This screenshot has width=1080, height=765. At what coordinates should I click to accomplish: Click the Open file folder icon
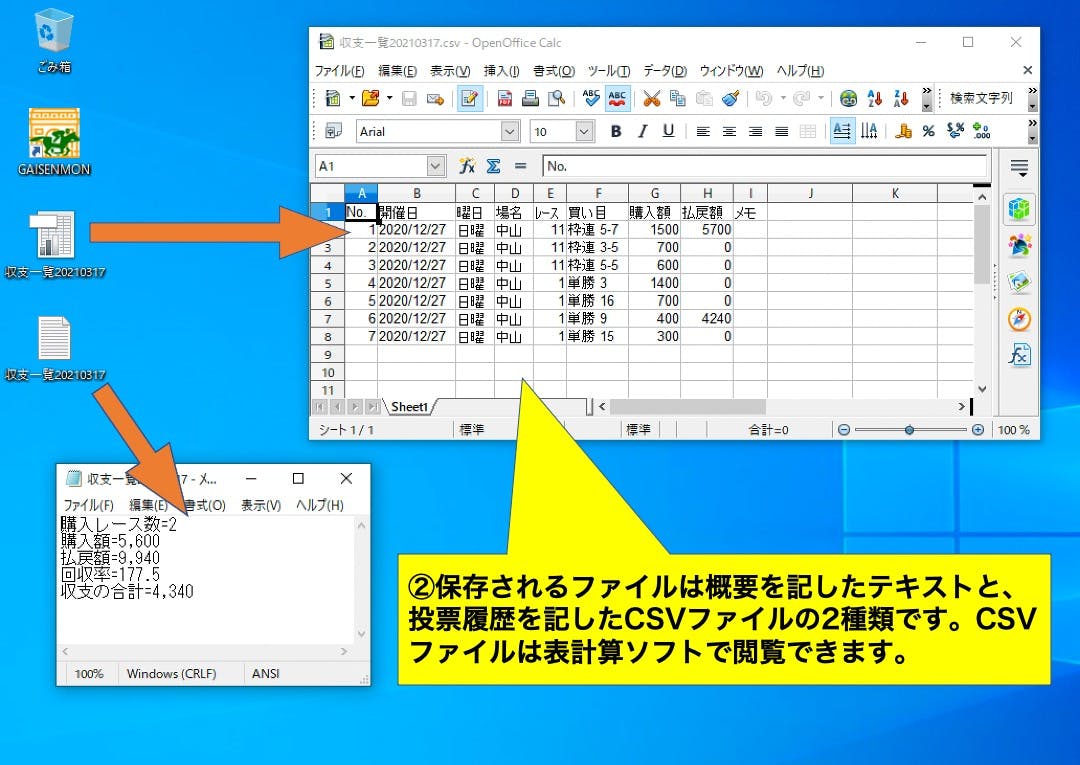371,98
